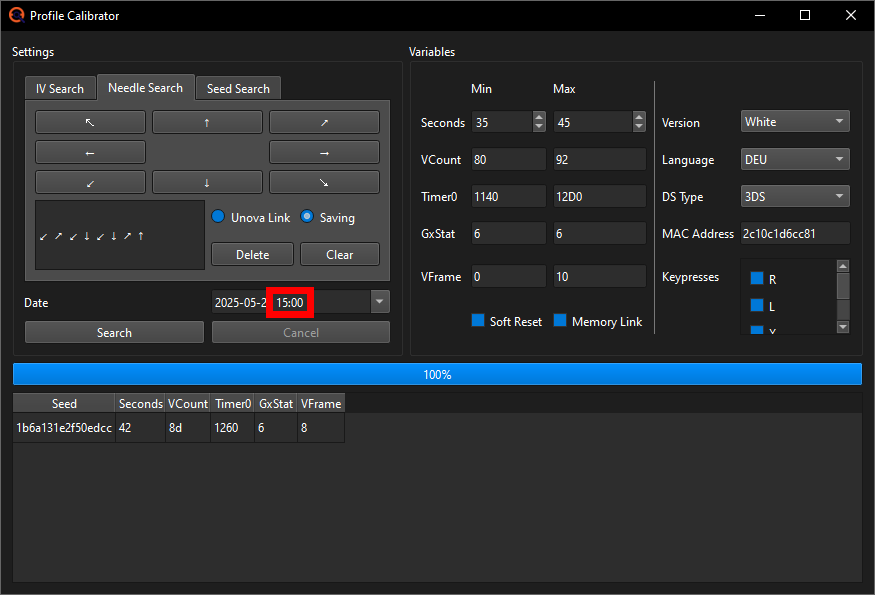Open the IV Search tab

point(60,88)
